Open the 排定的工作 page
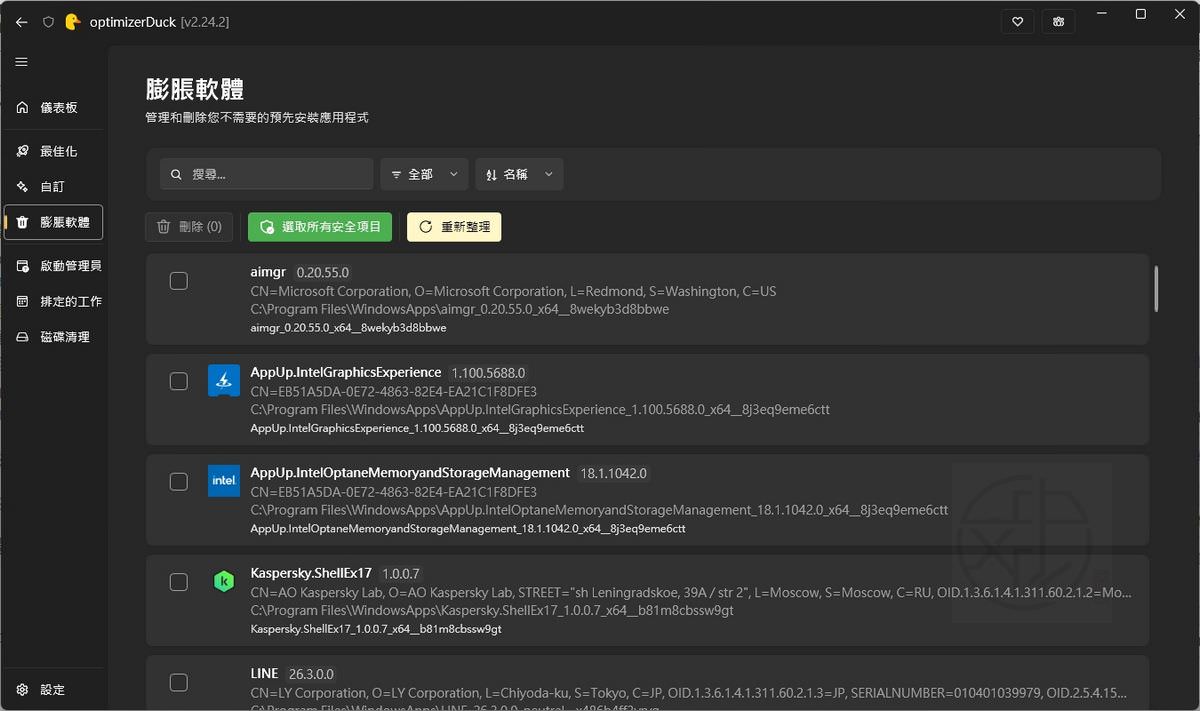This screenshot has width=1200, height=711. 54,301
